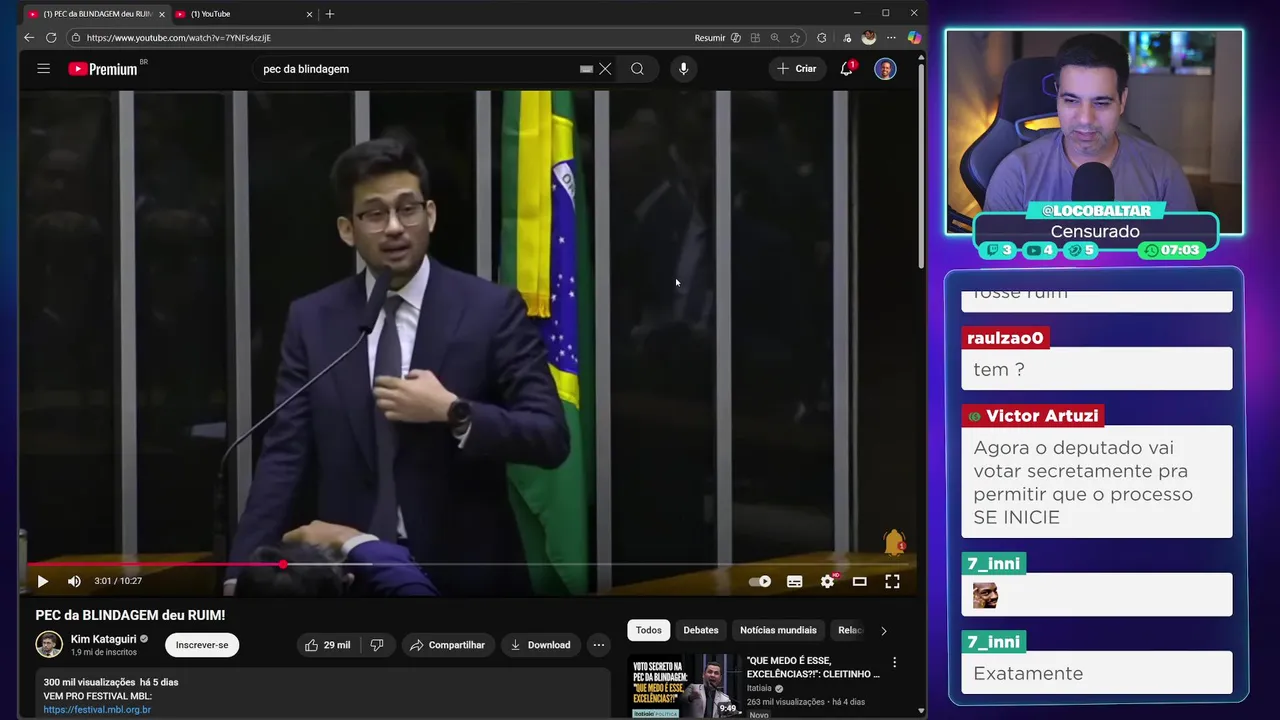Open the Kim Kataguiri channel name
This screenshot has height=720, width=1280.
click(103, 639)
